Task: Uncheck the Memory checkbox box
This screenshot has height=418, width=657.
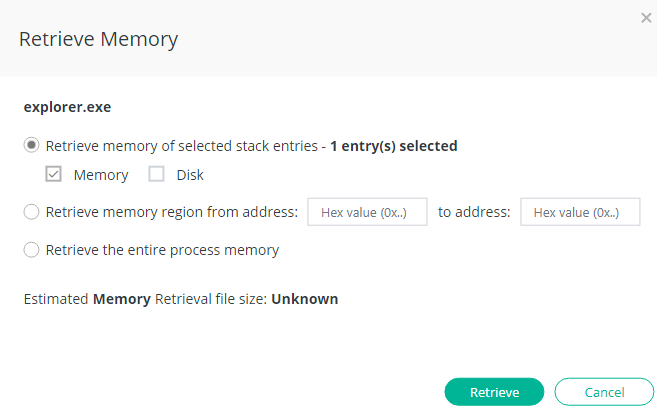Action: click(x=54, y=175)
